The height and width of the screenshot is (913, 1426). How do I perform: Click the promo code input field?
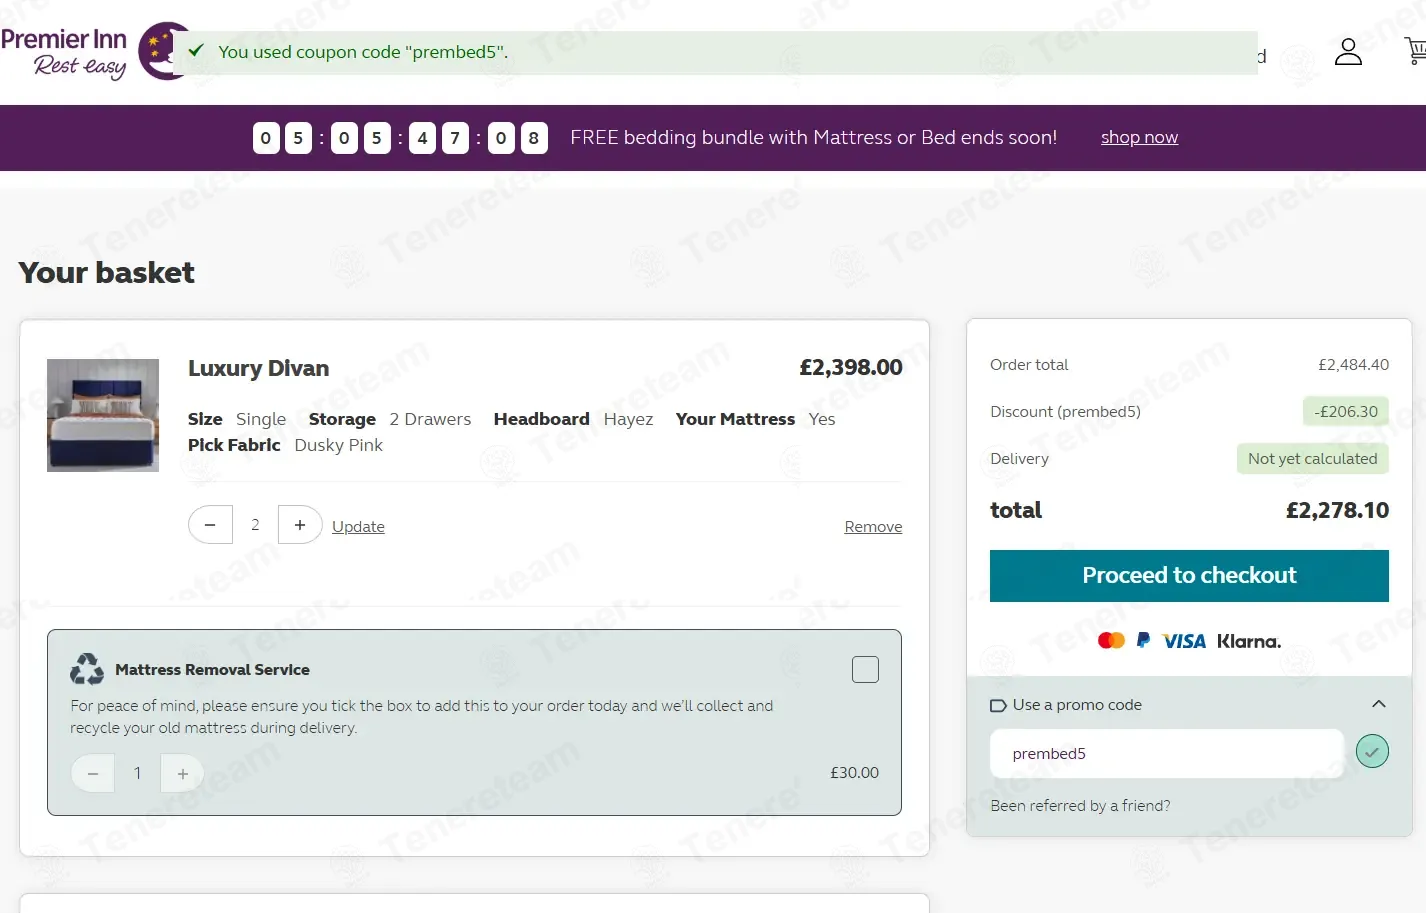1166,753
